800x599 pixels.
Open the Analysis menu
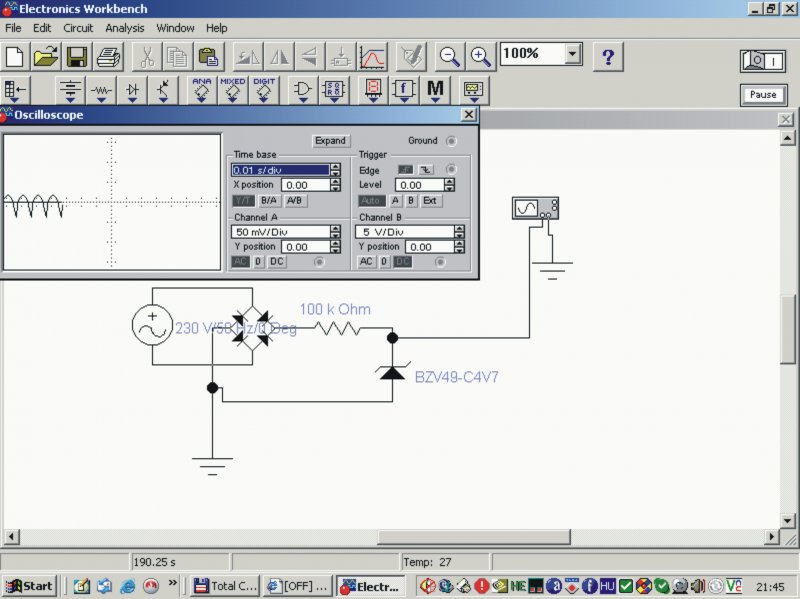[x=124, y=28]
